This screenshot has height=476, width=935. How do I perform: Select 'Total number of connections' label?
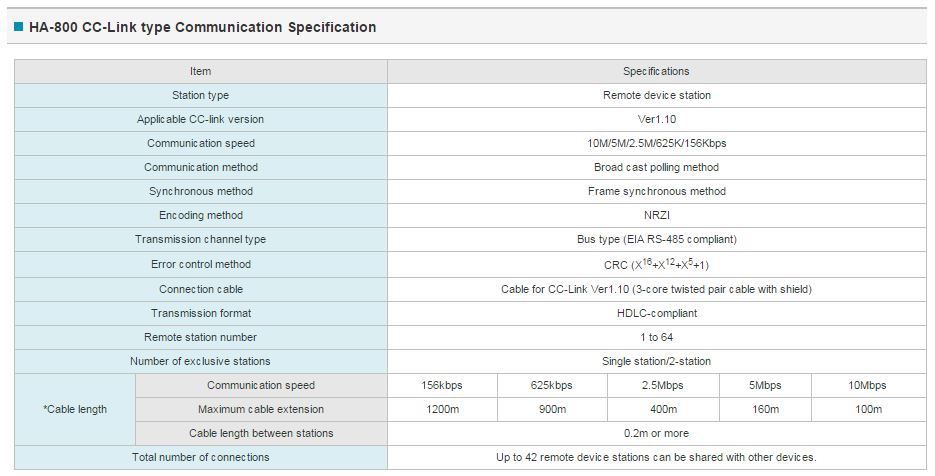coord(200,457)
